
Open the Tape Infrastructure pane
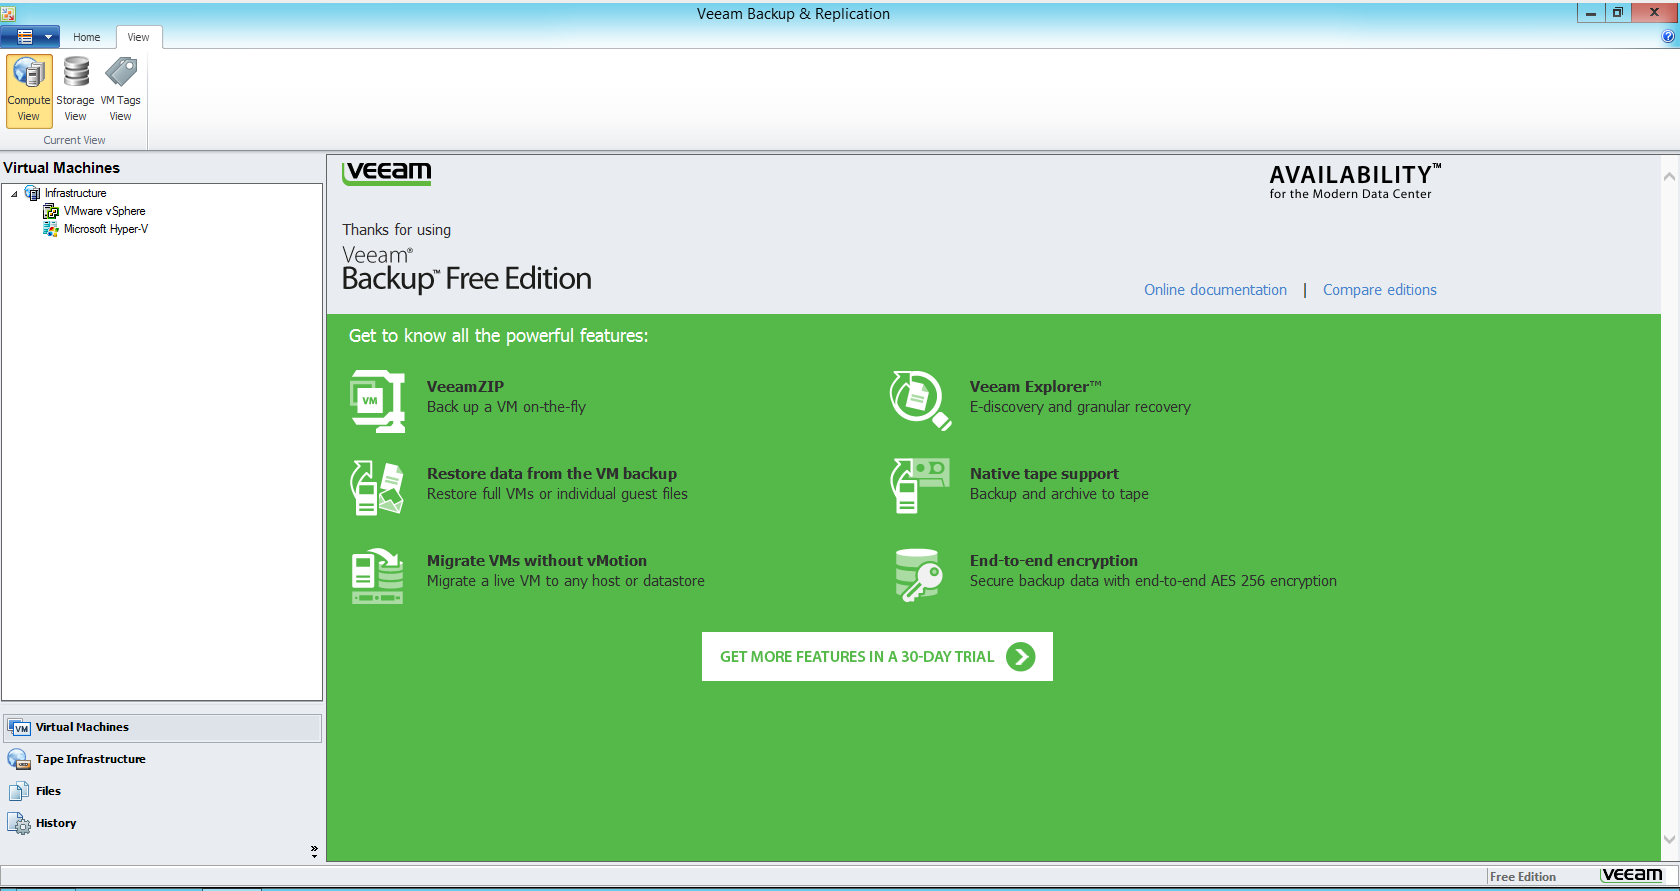(90, 759)
